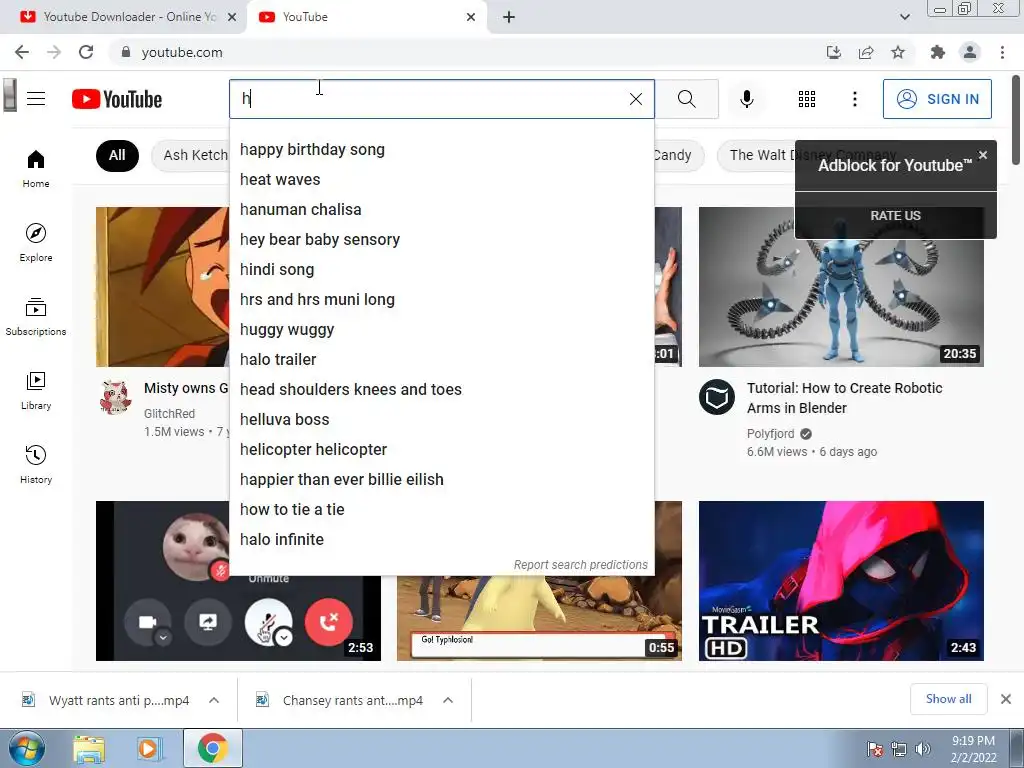
Task: Click Report search predictions link
Action: coord(581,565)
